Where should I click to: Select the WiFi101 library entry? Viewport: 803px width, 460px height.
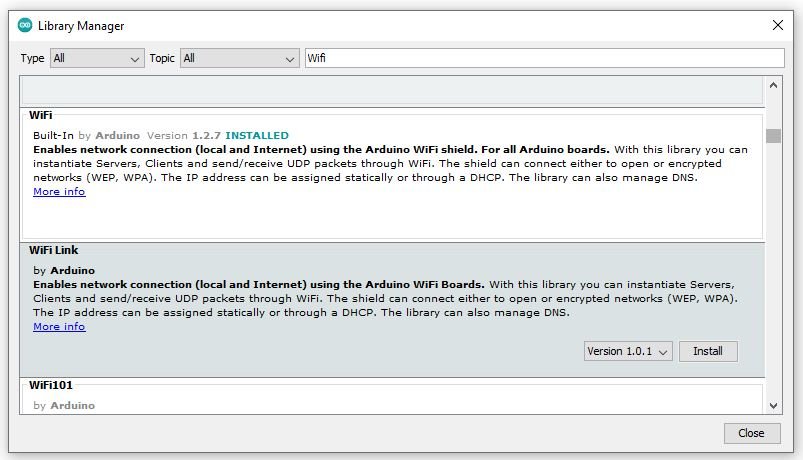pos(392,396)
